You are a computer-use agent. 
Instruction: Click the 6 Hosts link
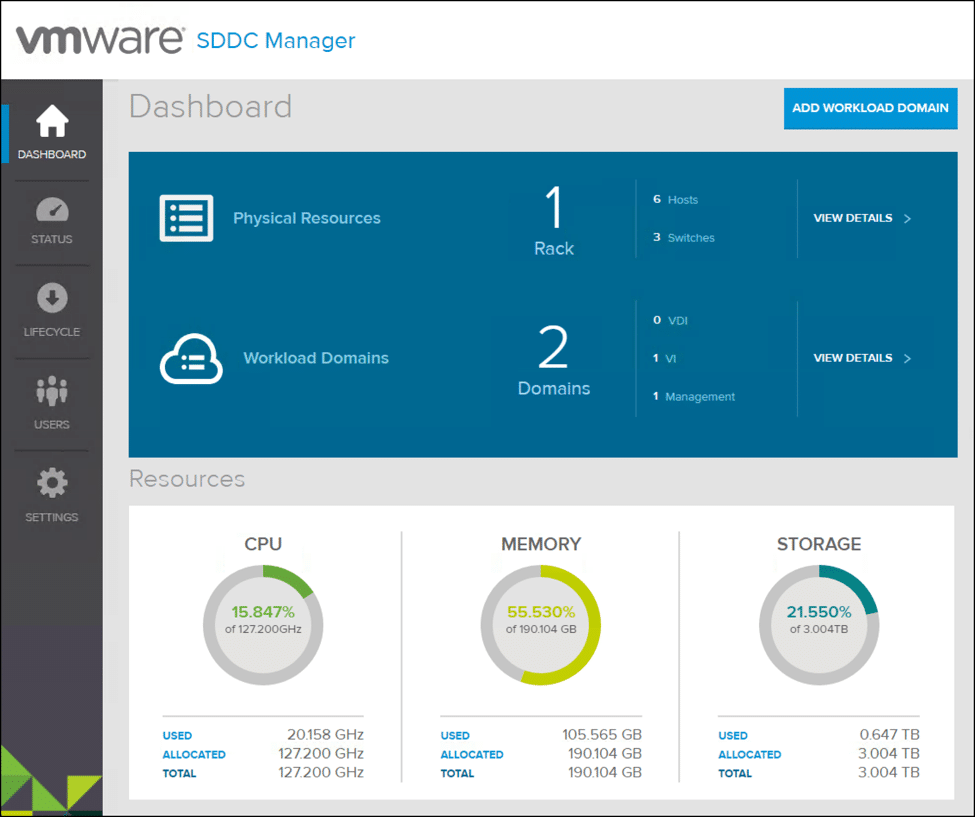(676, 200)
